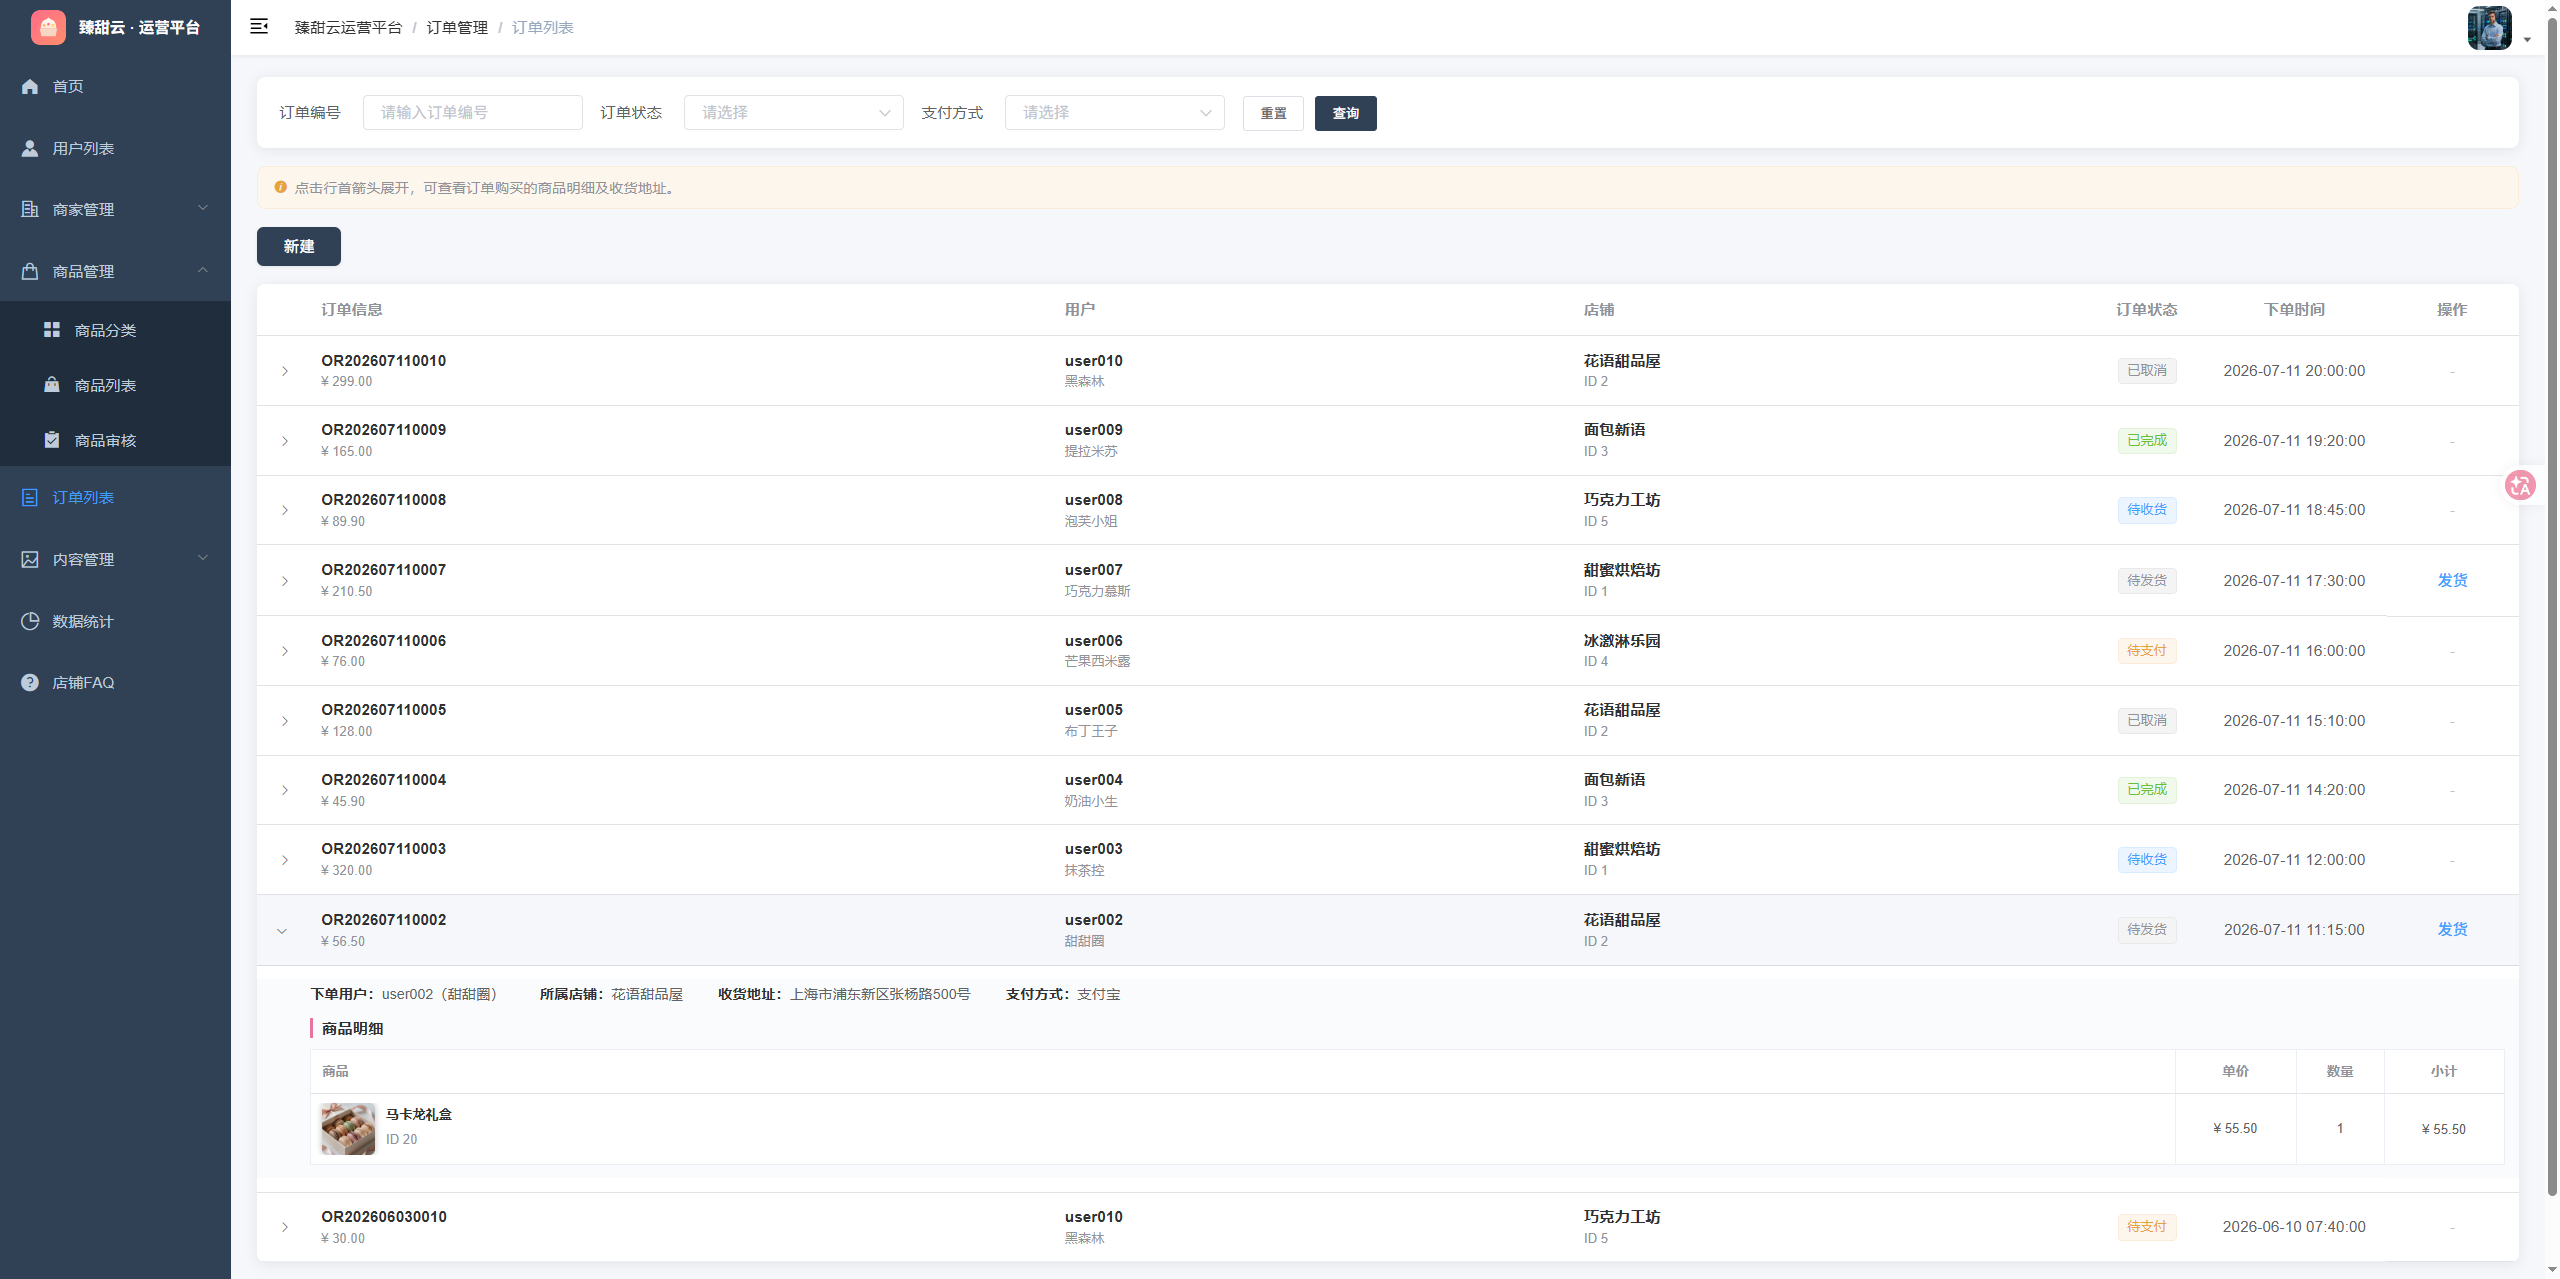The width and height of the screenshot is (2560, 1279).
Task: Click the 首页 home icon
Action: pos(30,86)
